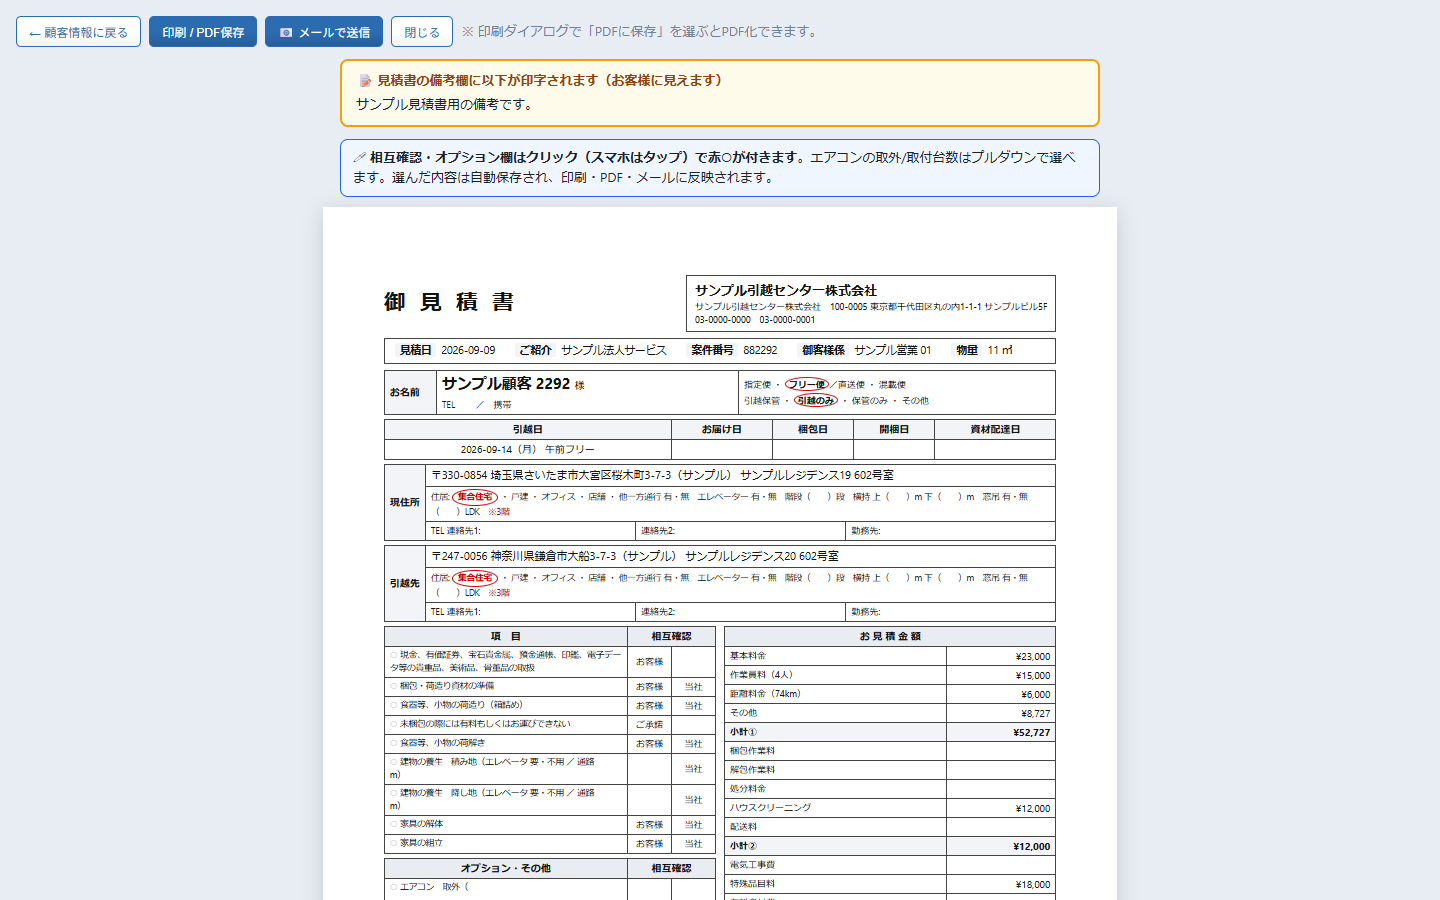Click 小計① total ¥52,727

[x=1031, y=732]
